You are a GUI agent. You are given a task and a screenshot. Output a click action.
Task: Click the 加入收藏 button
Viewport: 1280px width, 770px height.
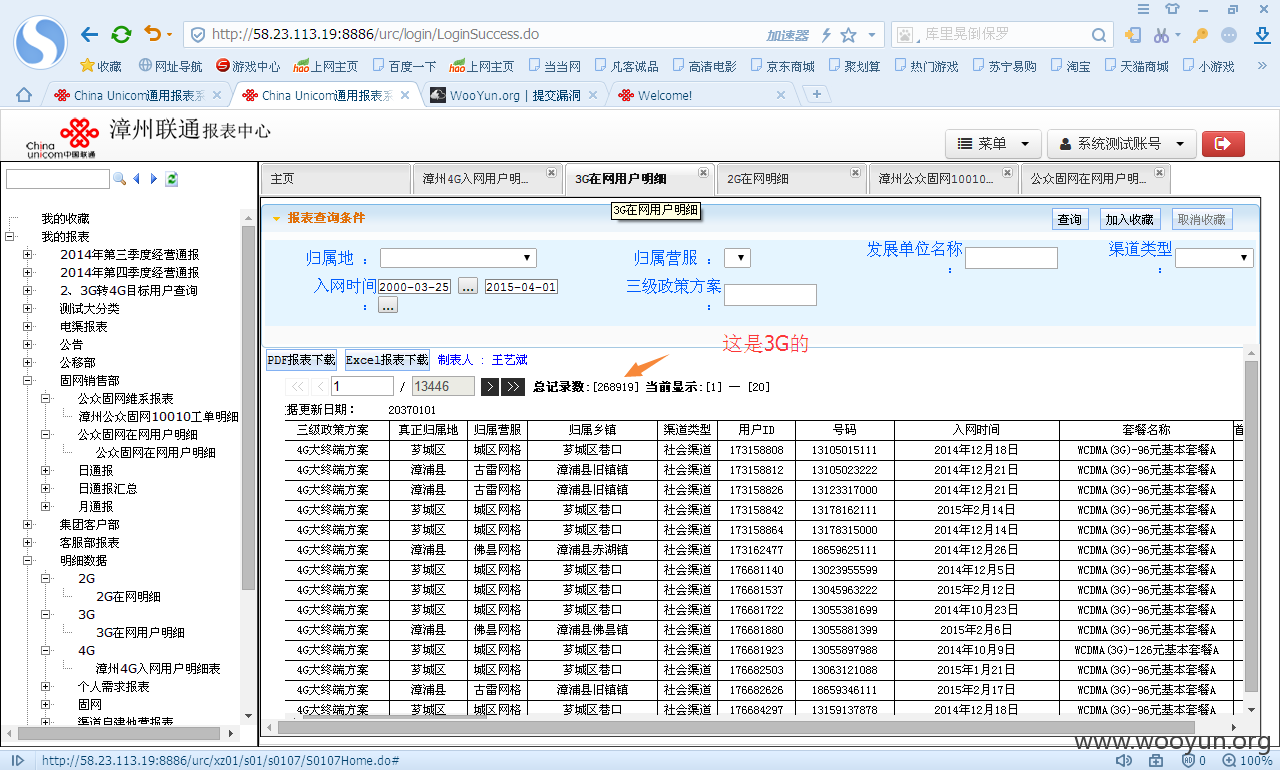[x=1129, y=219]
